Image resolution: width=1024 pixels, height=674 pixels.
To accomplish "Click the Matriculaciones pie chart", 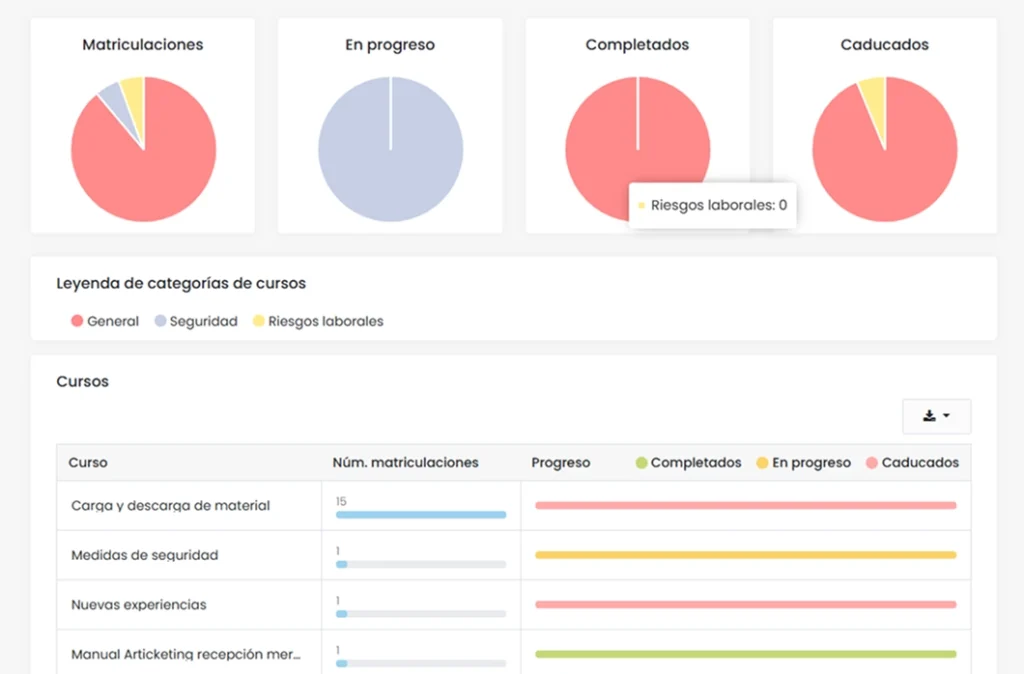I will pos(143,150).
